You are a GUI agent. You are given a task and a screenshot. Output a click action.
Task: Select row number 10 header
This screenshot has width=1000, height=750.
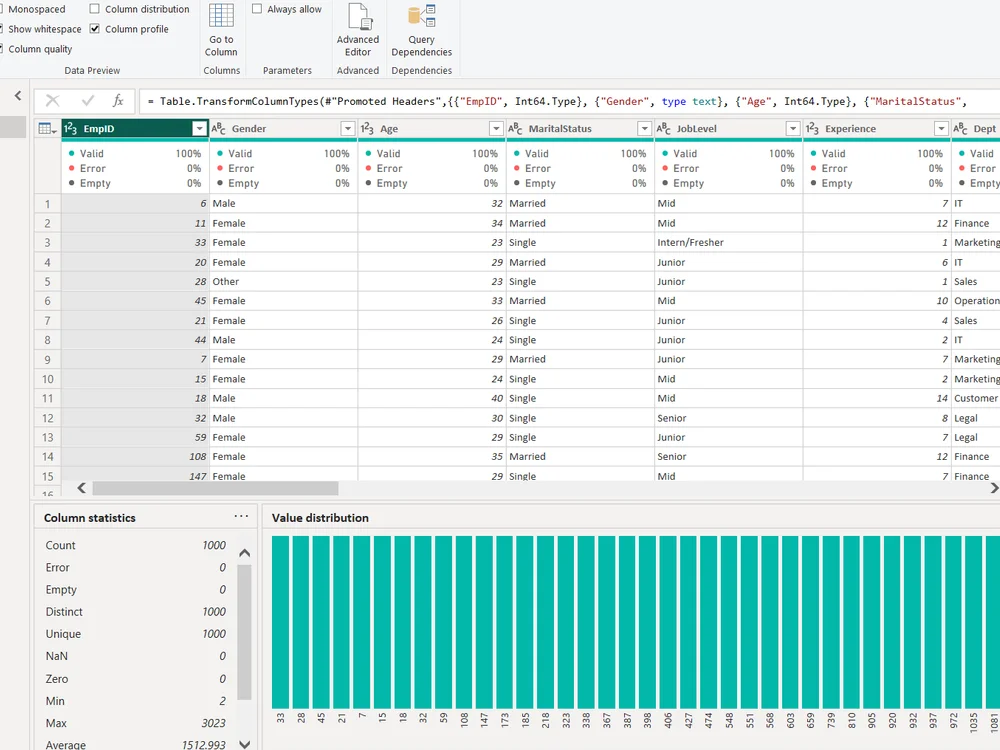[x=47, y=379]
